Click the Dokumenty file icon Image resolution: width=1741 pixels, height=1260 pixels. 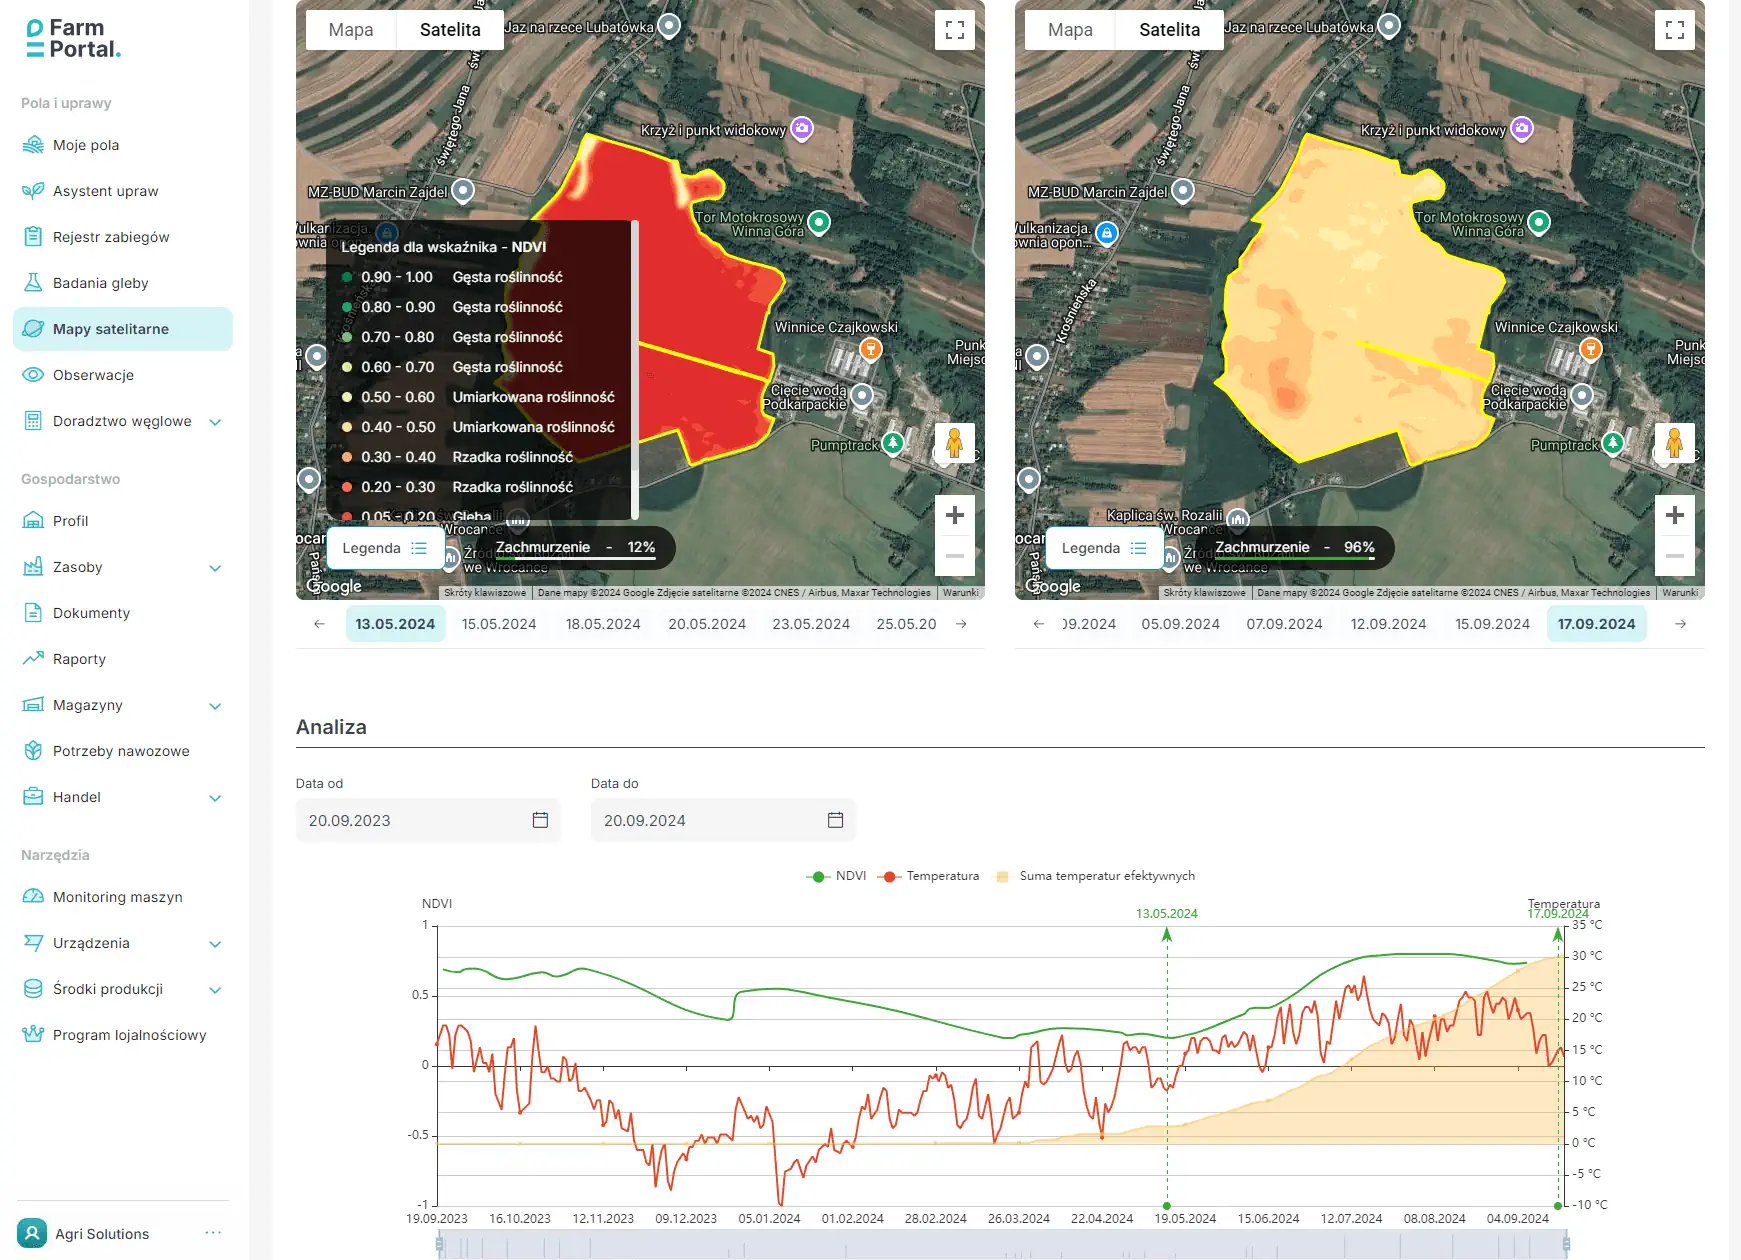click(x=33, y=613)
